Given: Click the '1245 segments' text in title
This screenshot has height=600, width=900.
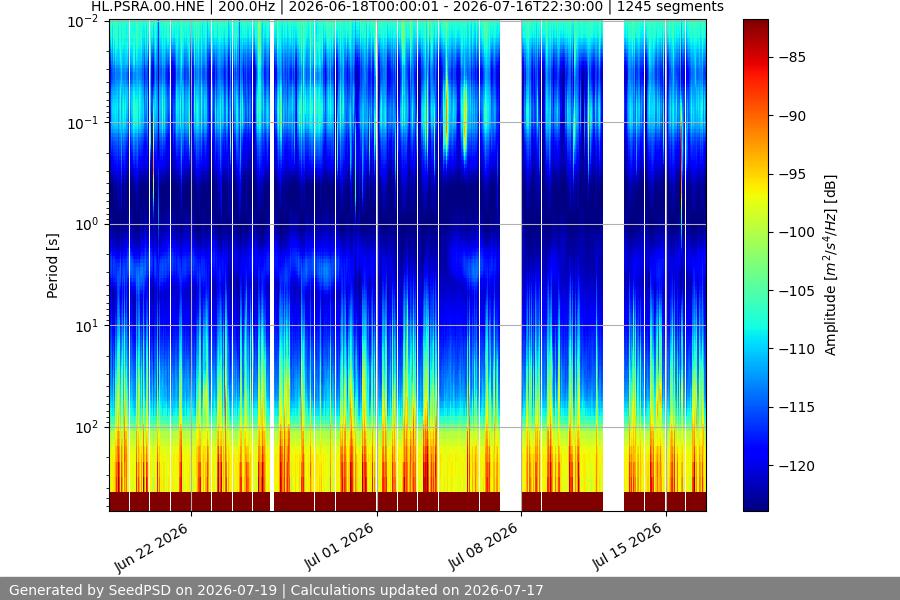Looking at the screenshot, I should 670,7.
